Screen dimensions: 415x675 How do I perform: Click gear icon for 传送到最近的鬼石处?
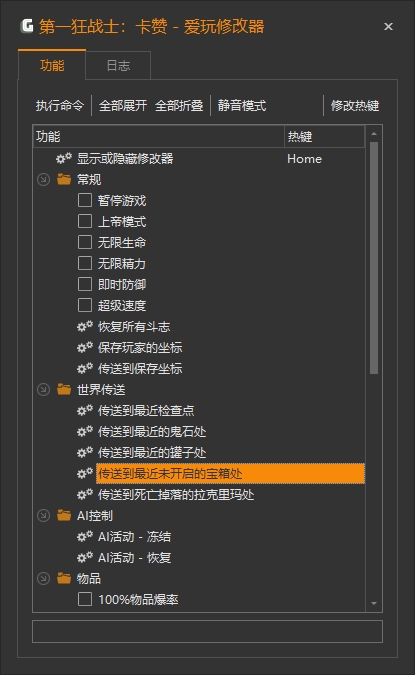tap(85, 431)
